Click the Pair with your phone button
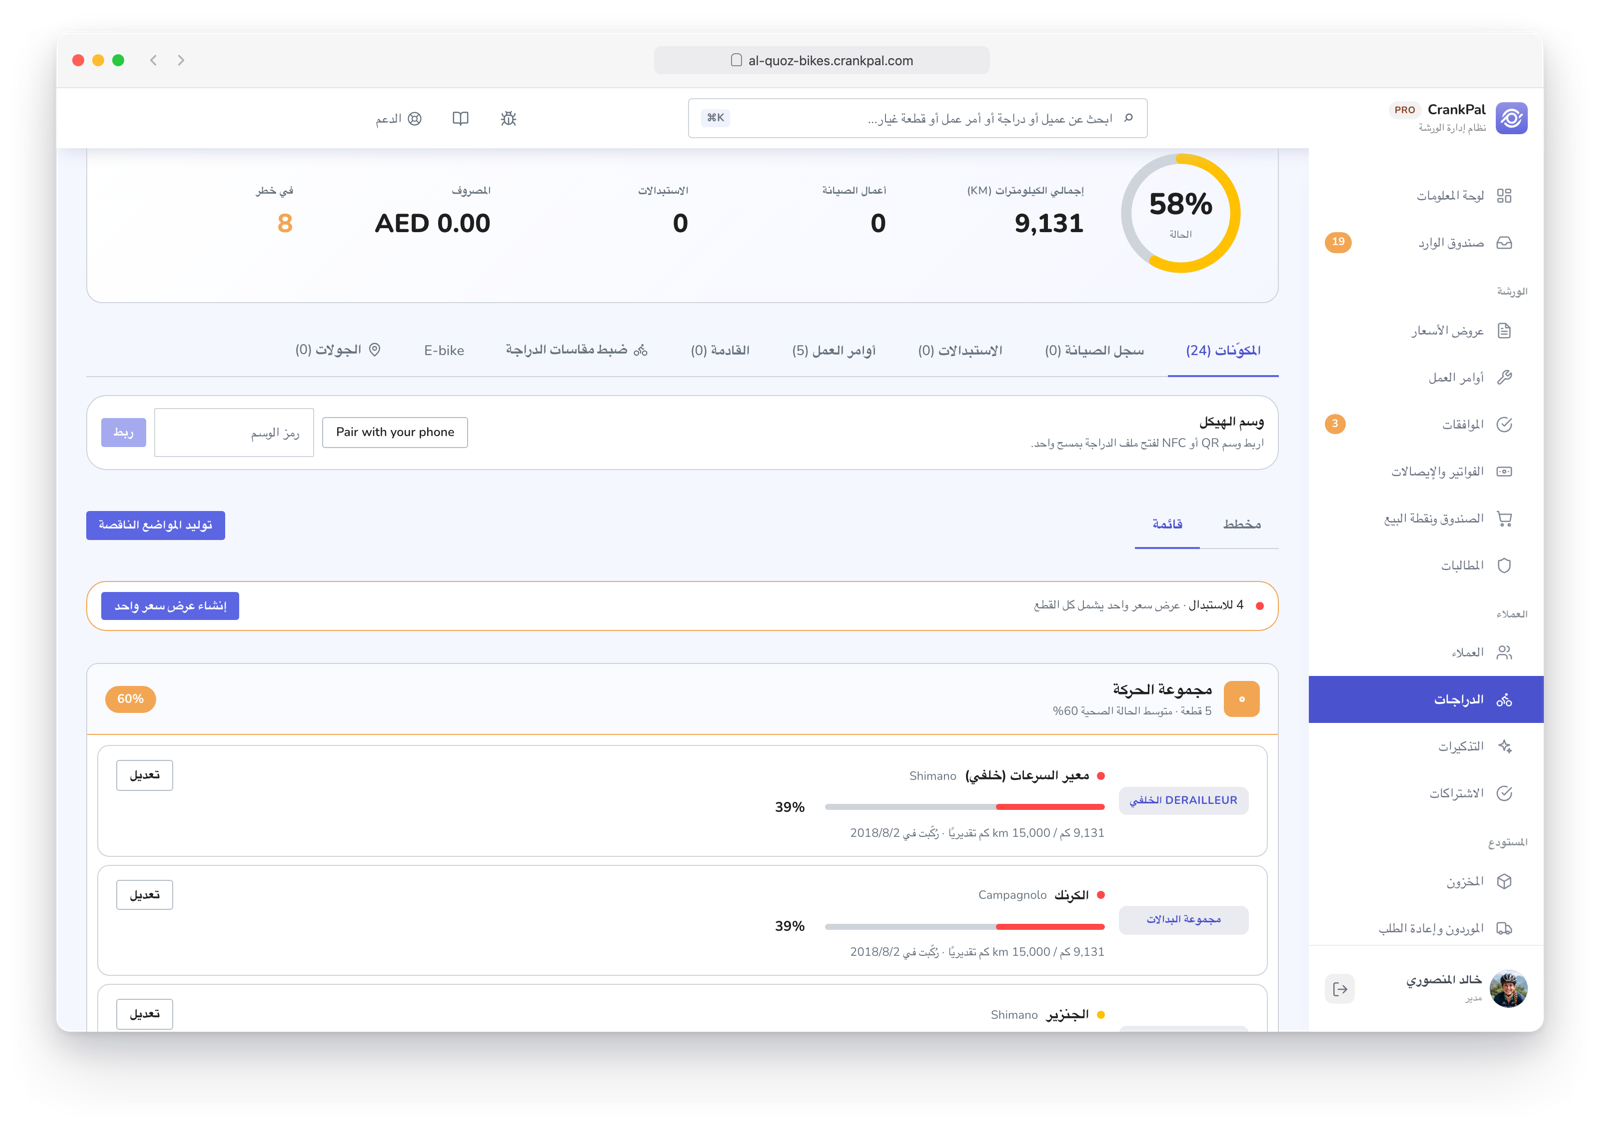 [395, 432]
